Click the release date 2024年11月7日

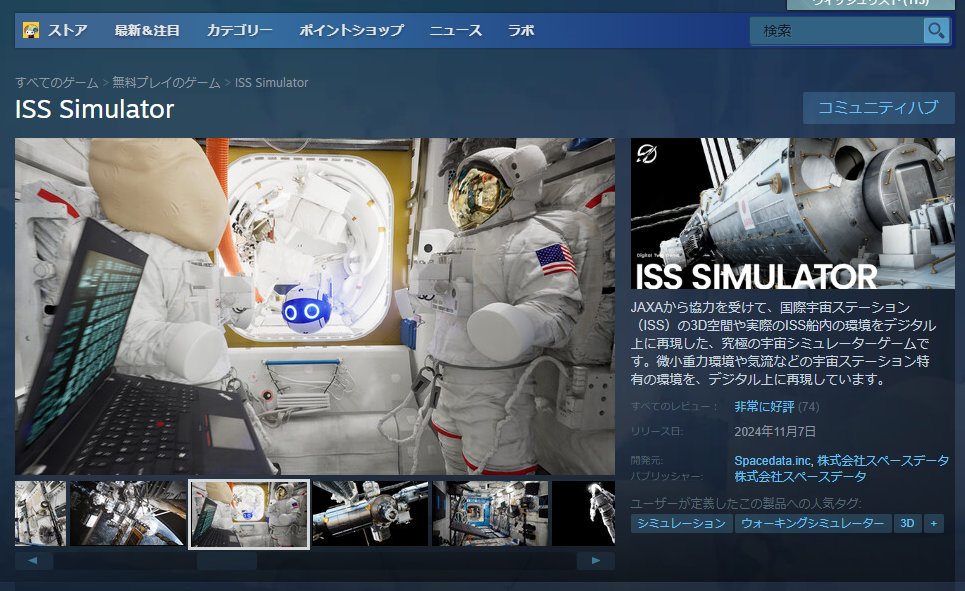(x=775, y=432)
